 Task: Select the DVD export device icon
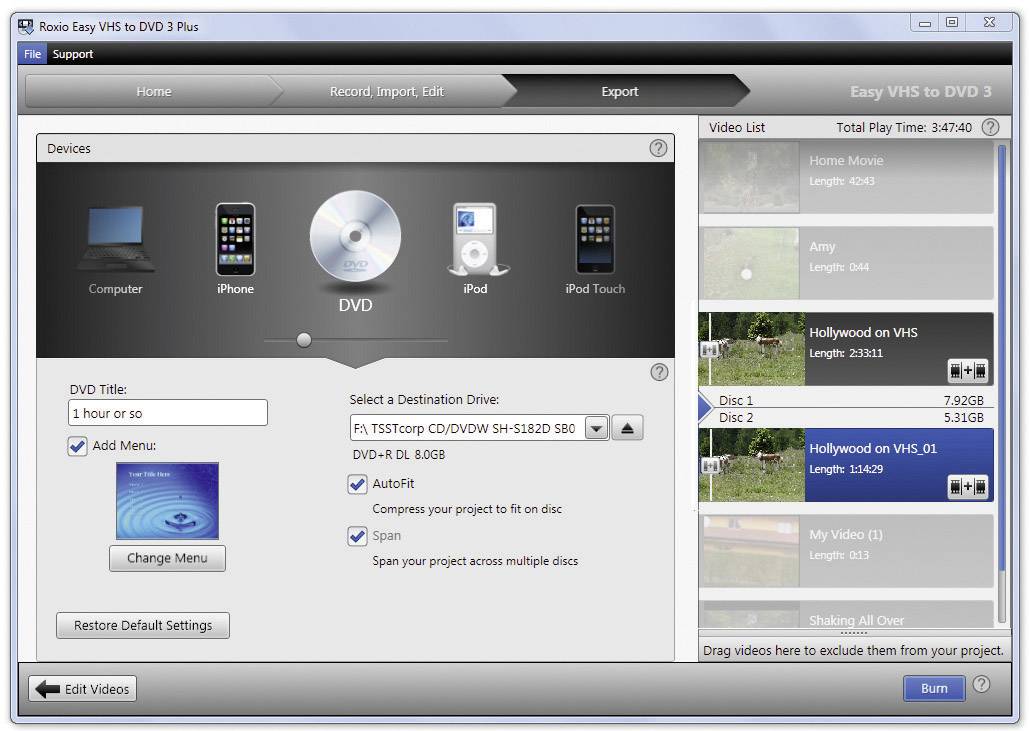(x=355, y=240)
